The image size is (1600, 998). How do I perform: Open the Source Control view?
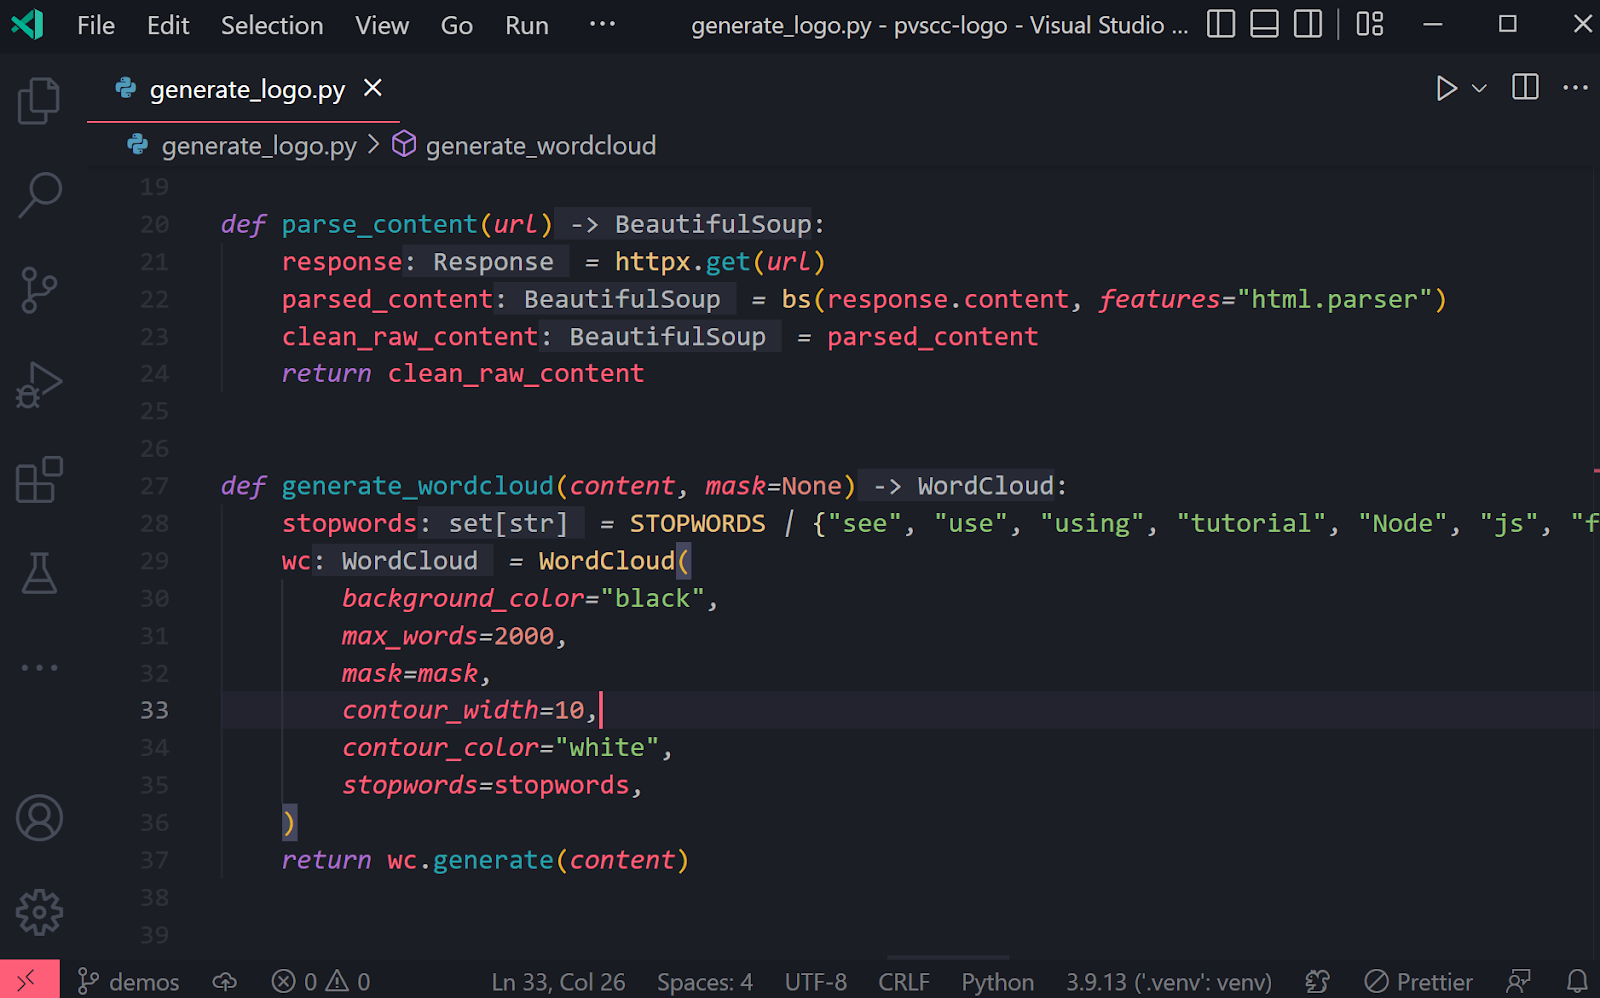(38, 290)
